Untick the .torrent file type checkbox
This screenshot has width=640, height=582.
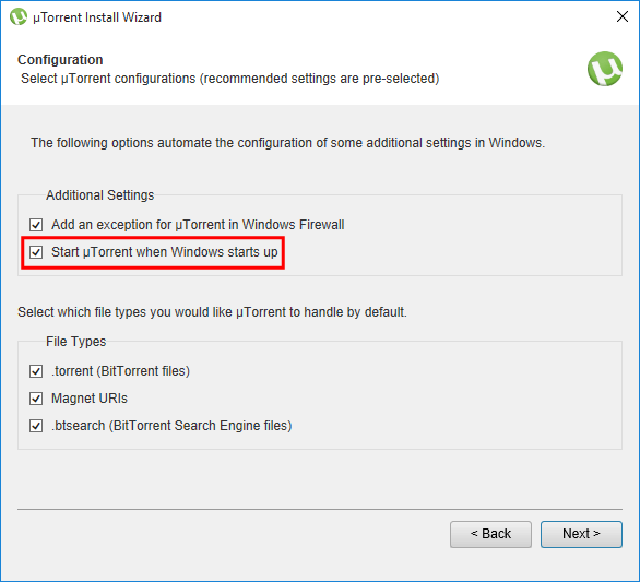(37, 371)
